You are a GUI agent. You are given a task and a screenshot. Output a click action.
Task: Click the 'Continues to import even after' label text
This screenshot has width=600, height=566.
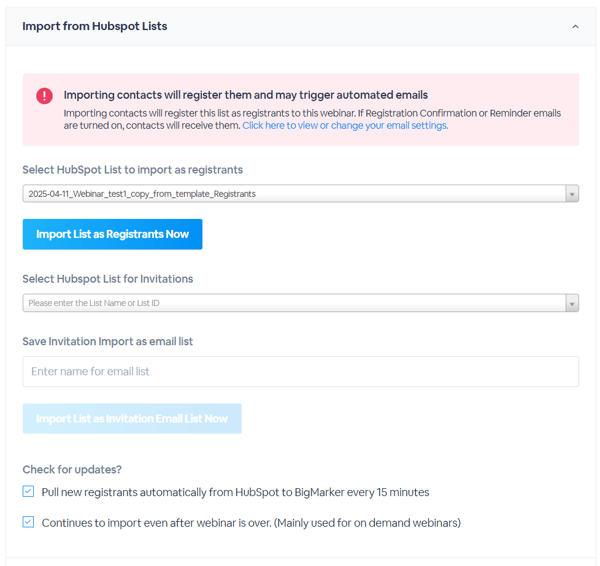click(250, 523)
